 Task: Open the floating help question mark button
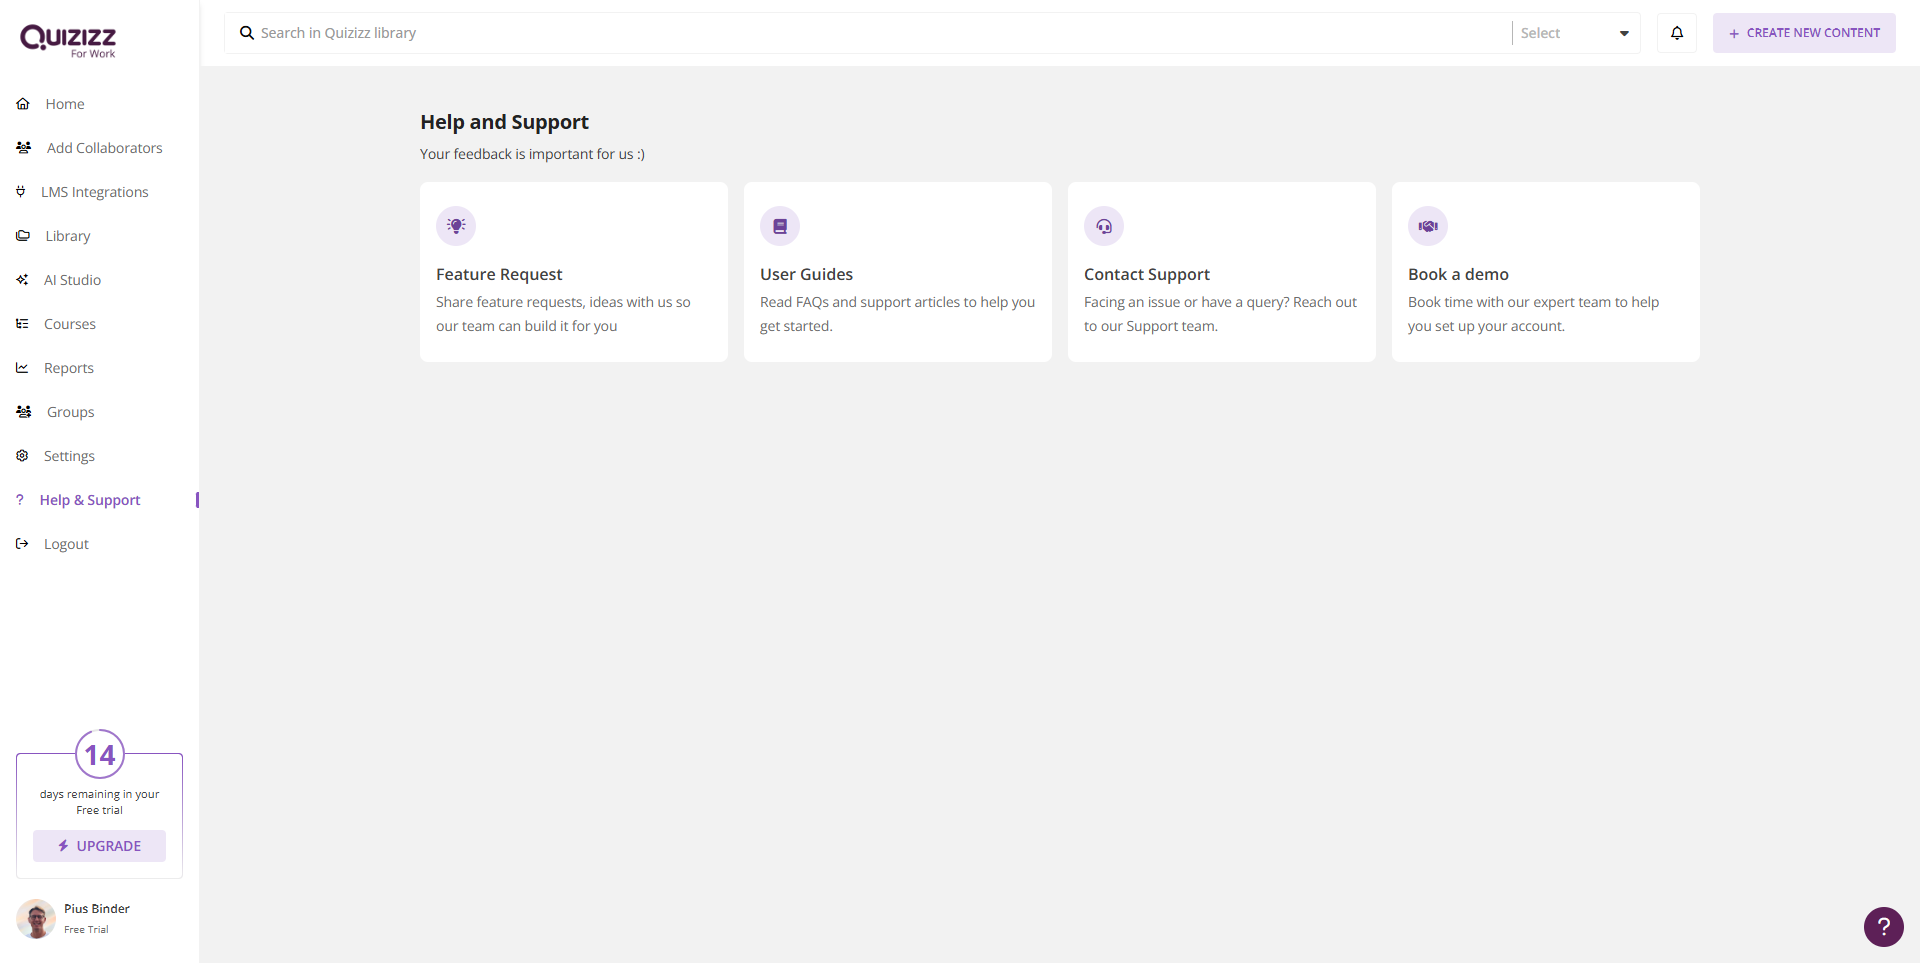(1883, 926)
